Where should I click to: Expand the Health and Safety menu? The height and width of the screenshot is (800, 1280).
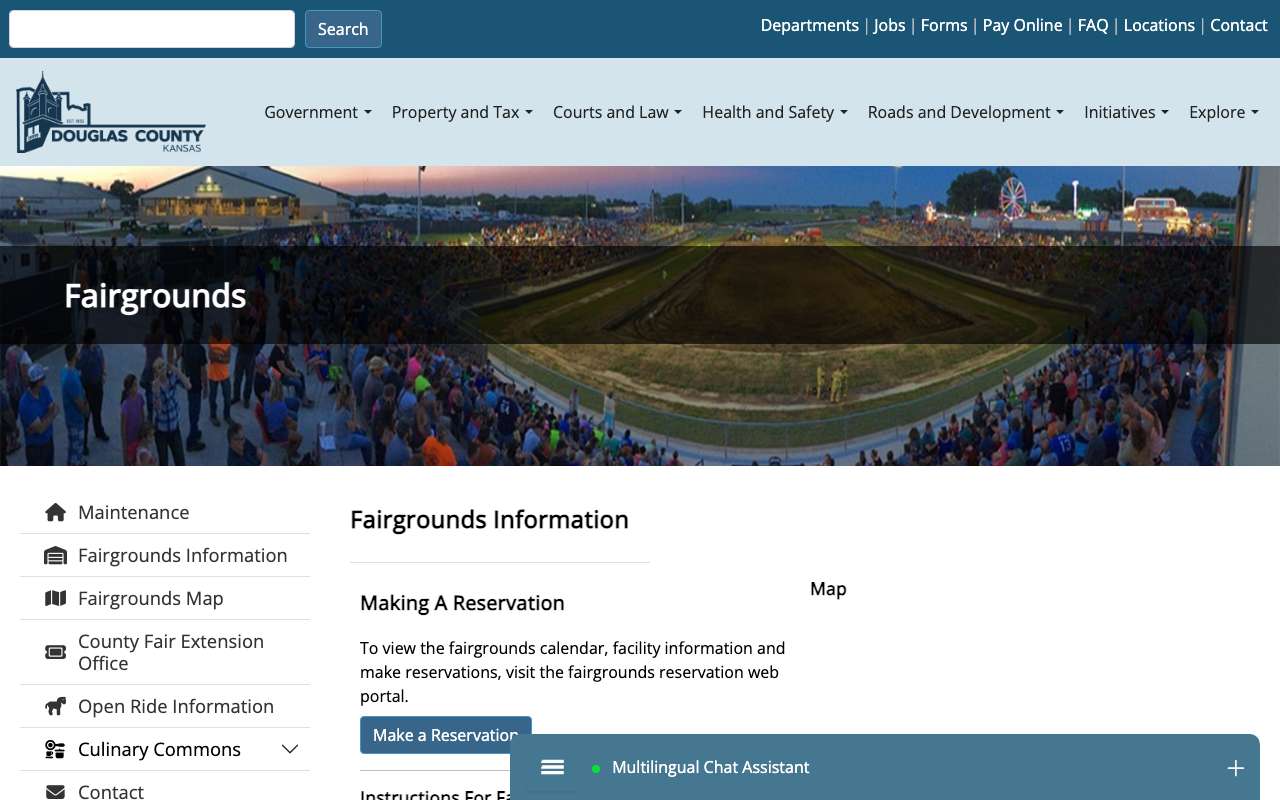coord(775,112)
